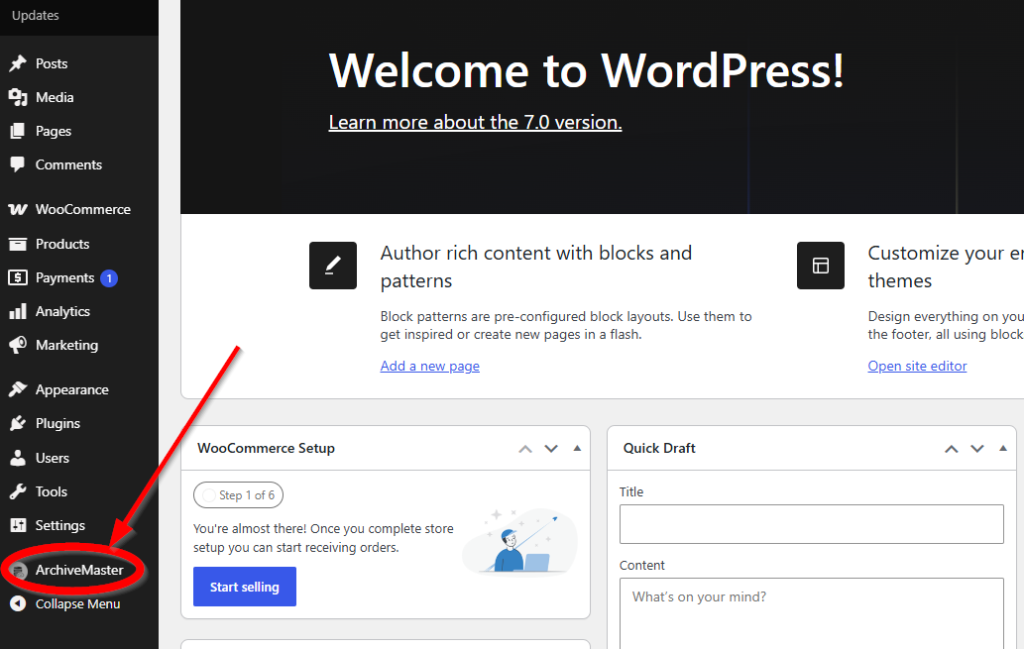The width and height of the screenshot is (1024, 649).
Task: Click the Tools wrench icon
Action: coord(18,492)
